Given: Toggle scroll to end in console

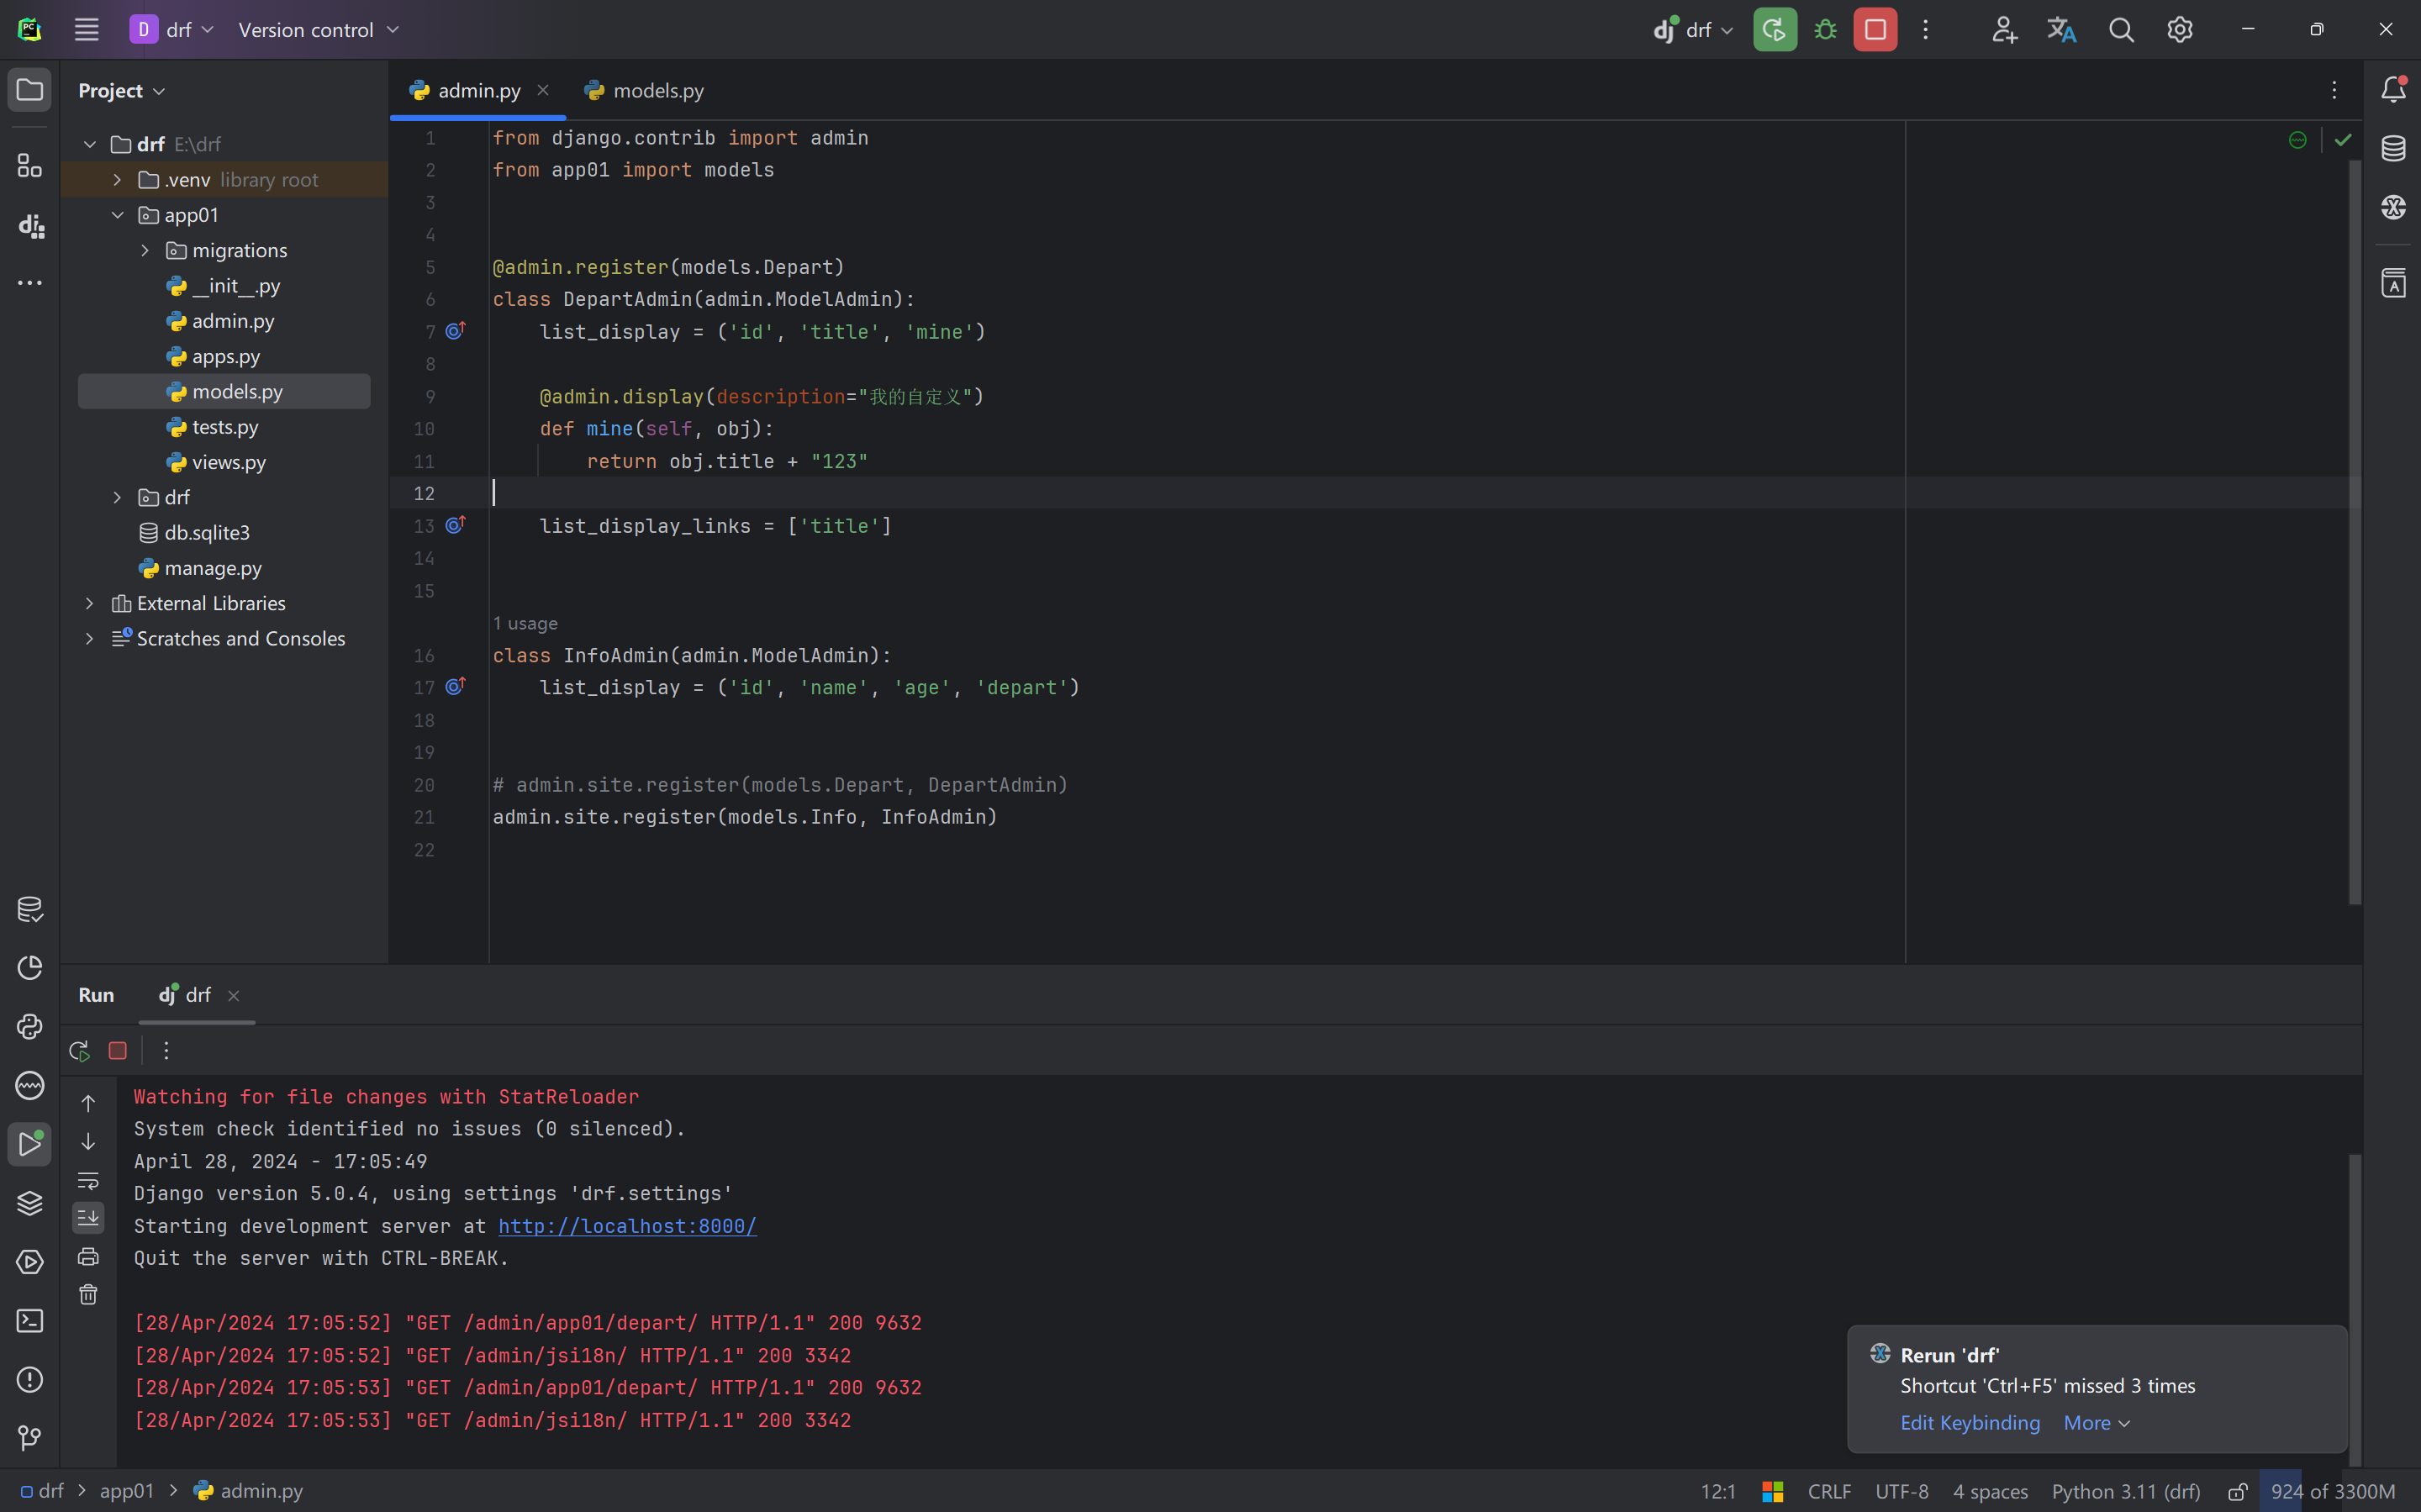Looking at the screenshot, I should coord(88,1218).
